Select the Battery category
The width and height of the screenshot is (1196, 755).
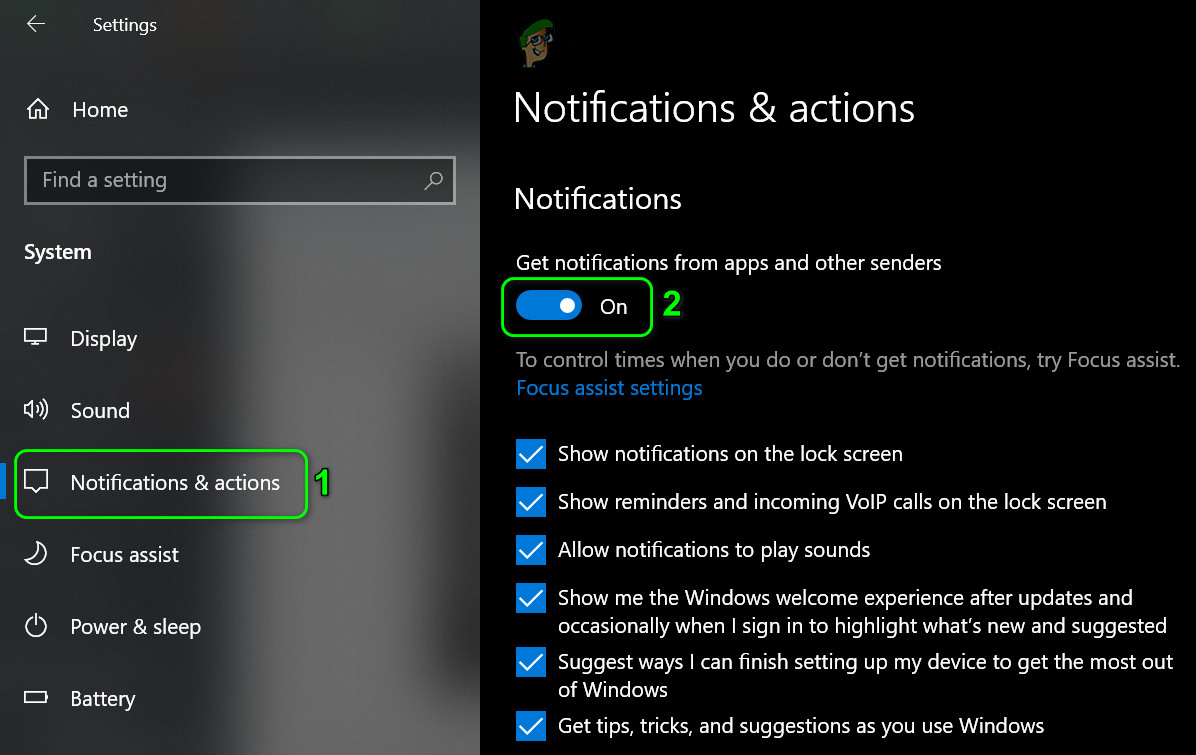(102, 699)
